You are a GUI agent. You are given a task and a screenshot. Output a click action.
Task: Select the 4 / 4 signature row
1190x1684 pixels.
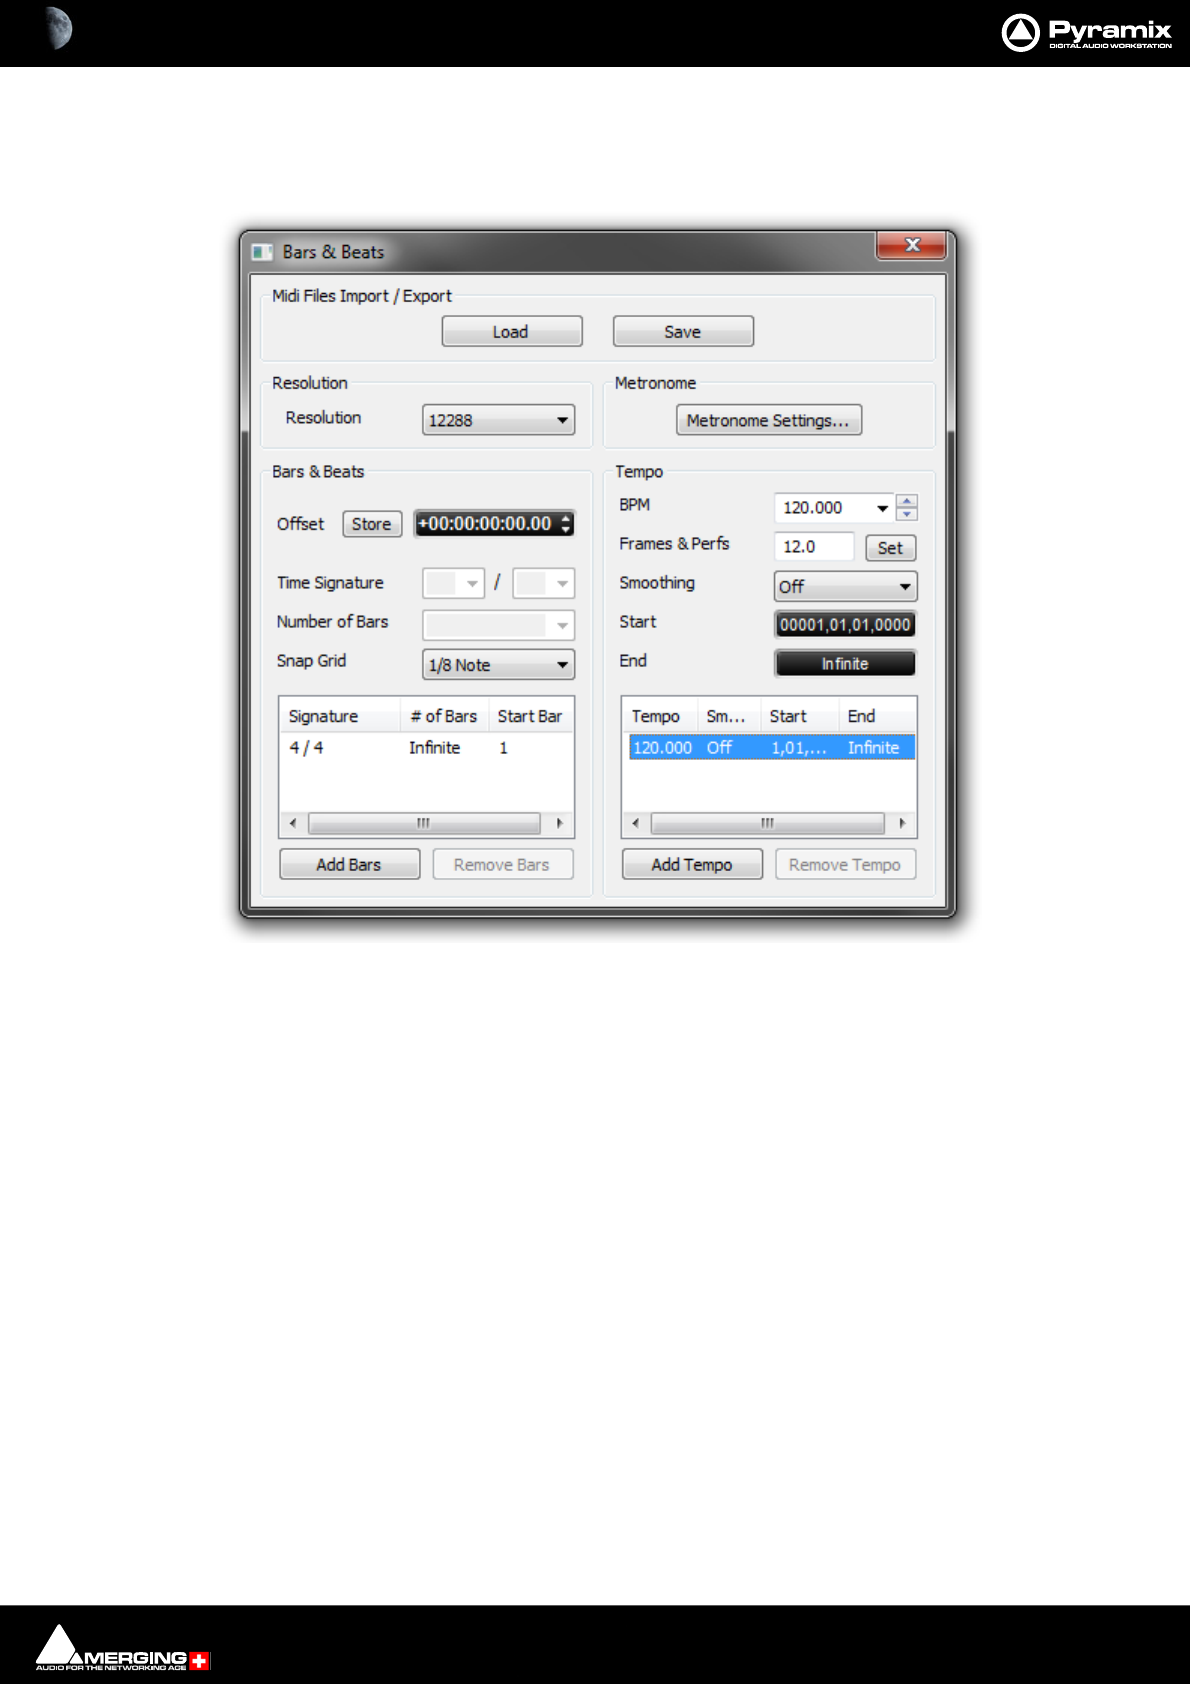[x=426, y=748]
